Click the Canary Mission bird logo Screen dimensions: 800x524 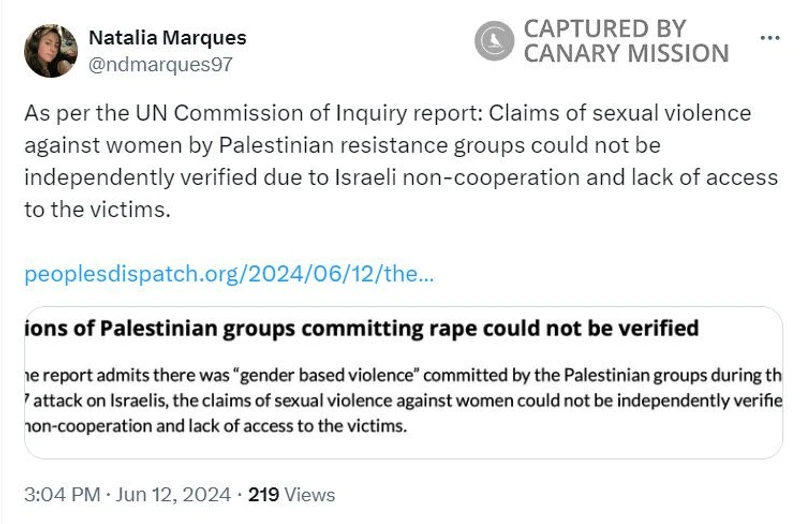(494, 41)
